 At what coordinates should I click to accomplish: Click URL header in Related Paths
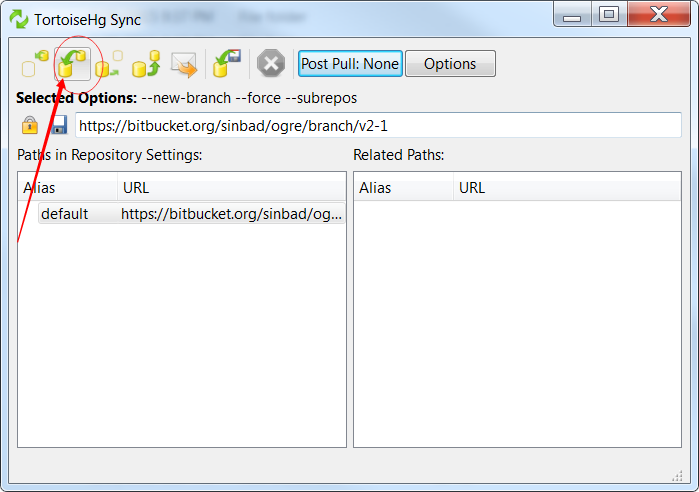point(567,188)
